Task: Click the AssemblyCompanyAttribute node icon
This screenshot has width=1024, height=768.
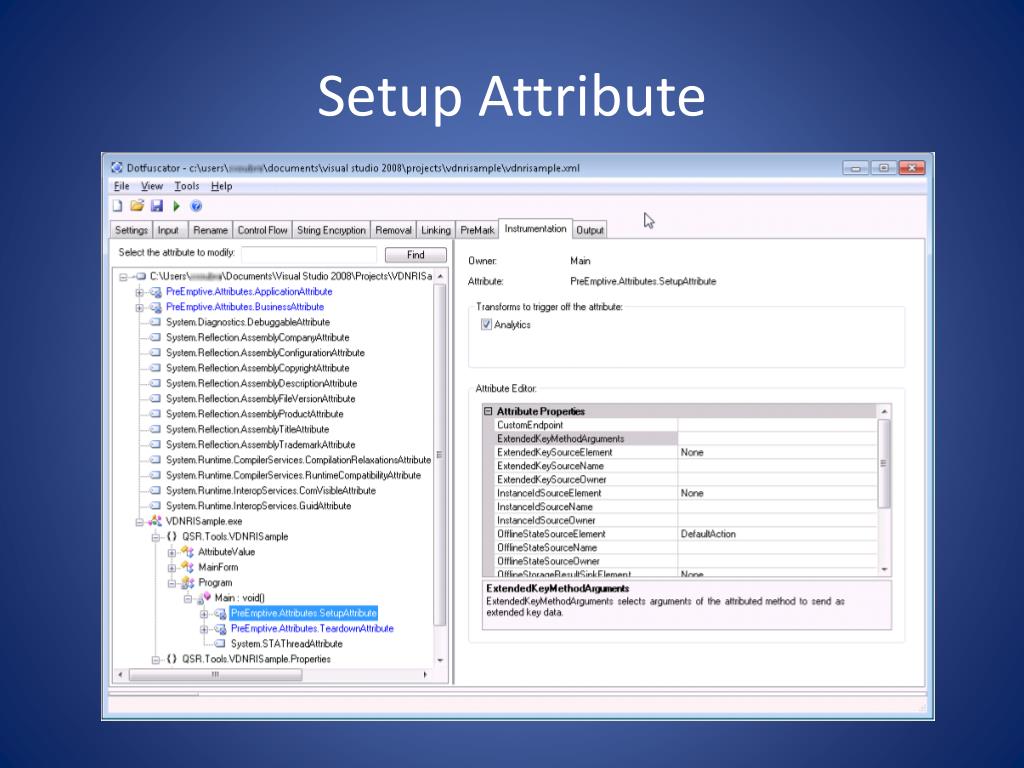Action: click(x=155, y=338)
